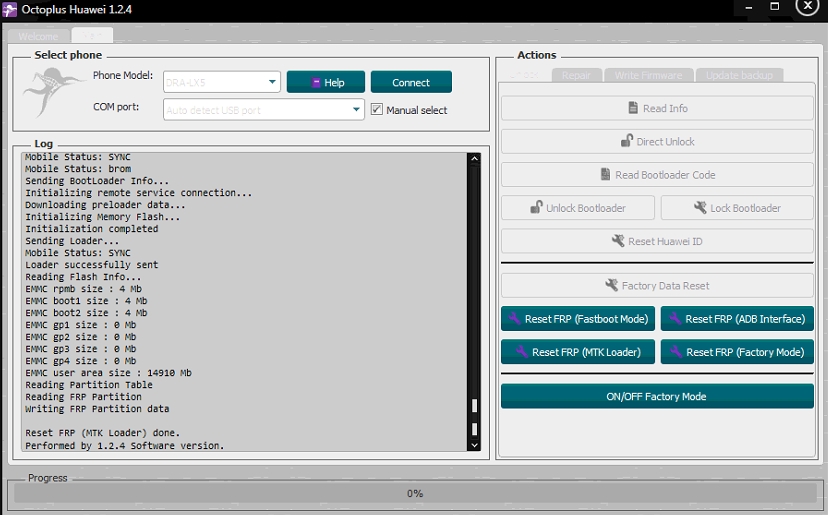The height and width of the screenshot is (515, 828).
Task: Select the highlighted tab next to Welcome
Action: (x=92, y=35)
